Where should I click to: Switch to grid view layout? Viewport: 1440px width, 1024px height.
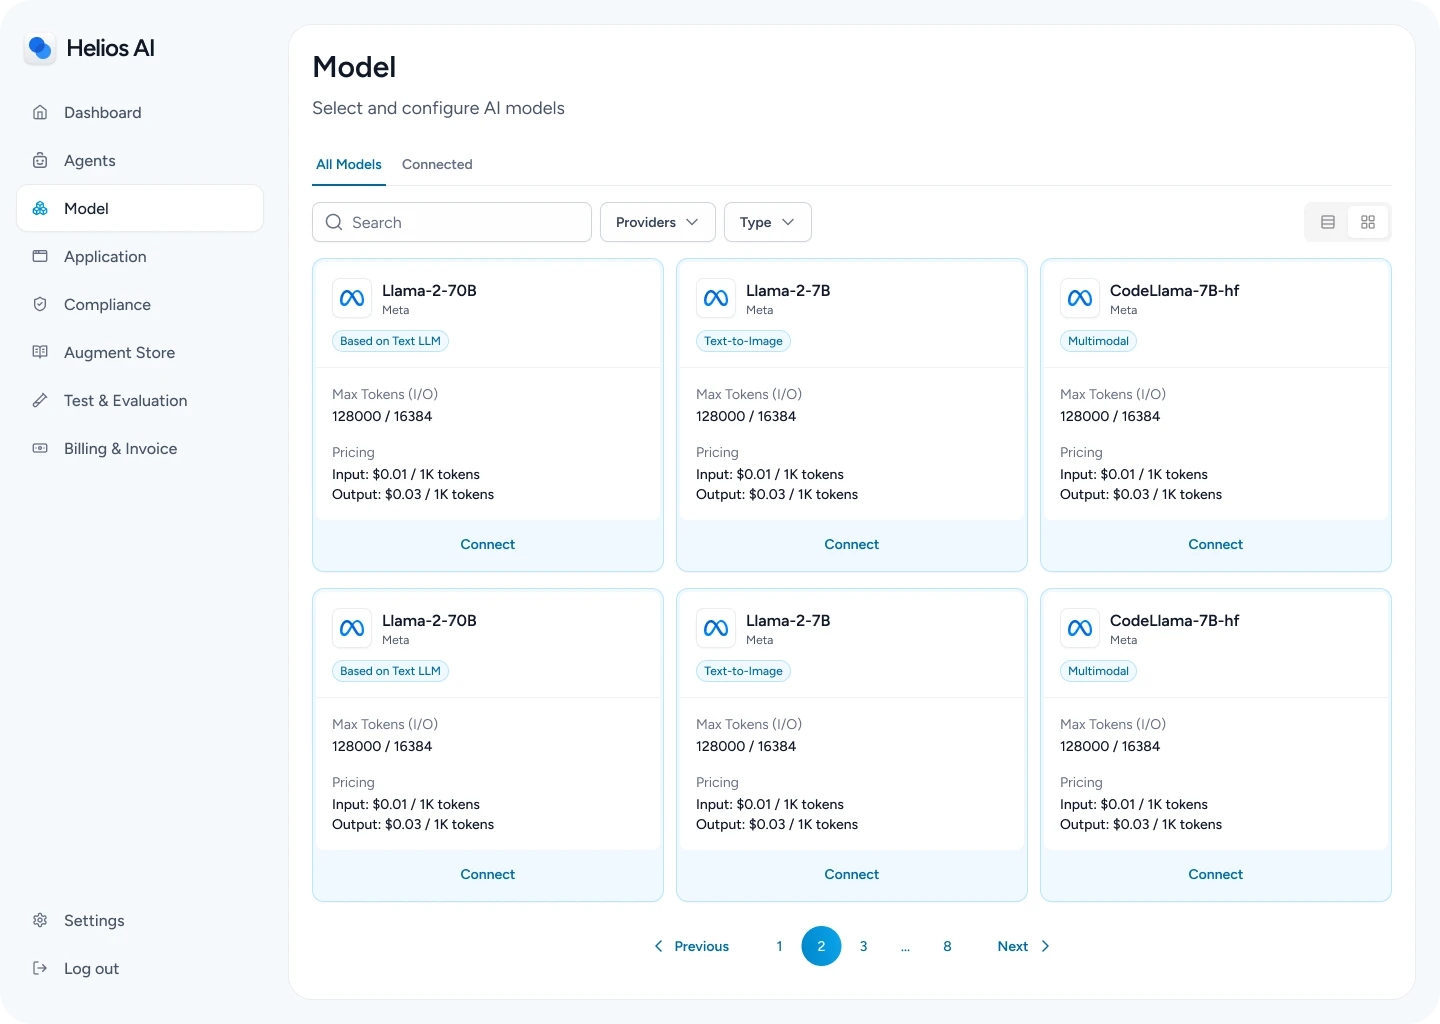point(1368,222)
